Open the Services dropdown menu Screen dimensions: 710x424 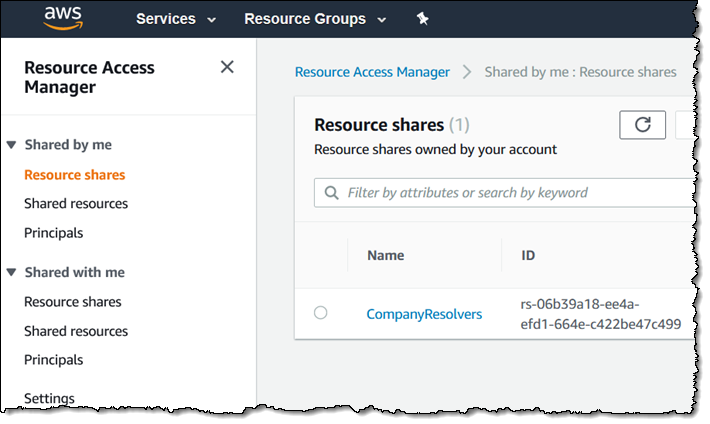[x=176, y=19]
